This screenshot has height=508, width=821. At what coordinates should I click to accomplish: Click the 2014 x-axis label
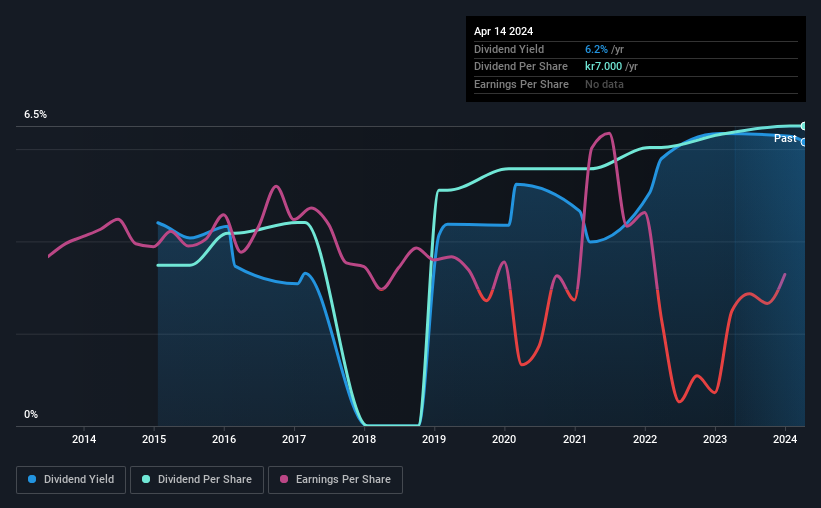(84, 439)
